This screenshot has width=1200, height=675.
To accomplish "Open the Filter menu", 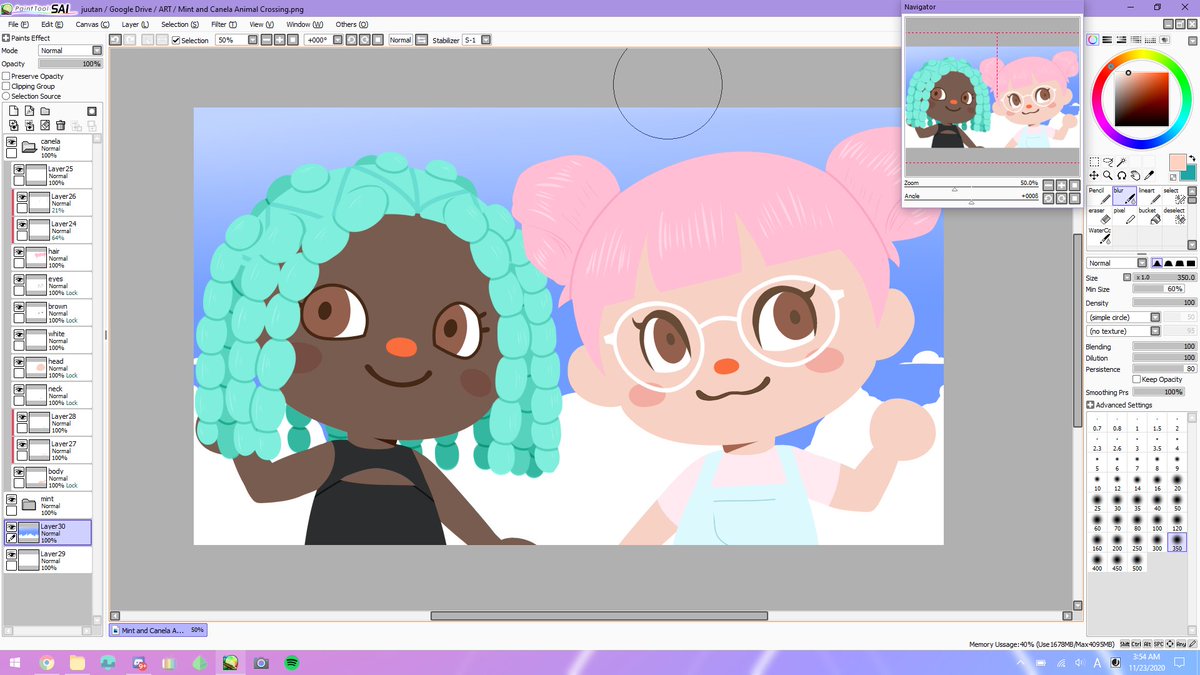I will click(225, 24).
